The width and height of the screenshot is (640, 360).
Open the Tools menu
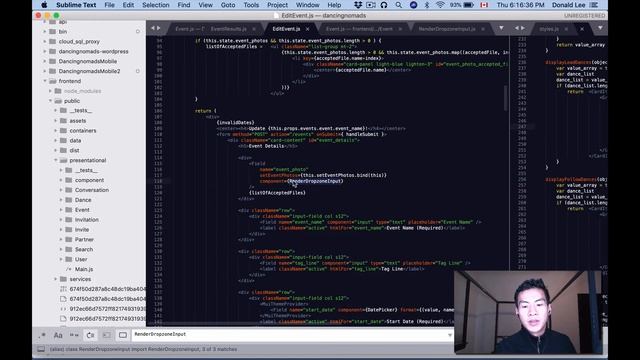coord(251,5)
